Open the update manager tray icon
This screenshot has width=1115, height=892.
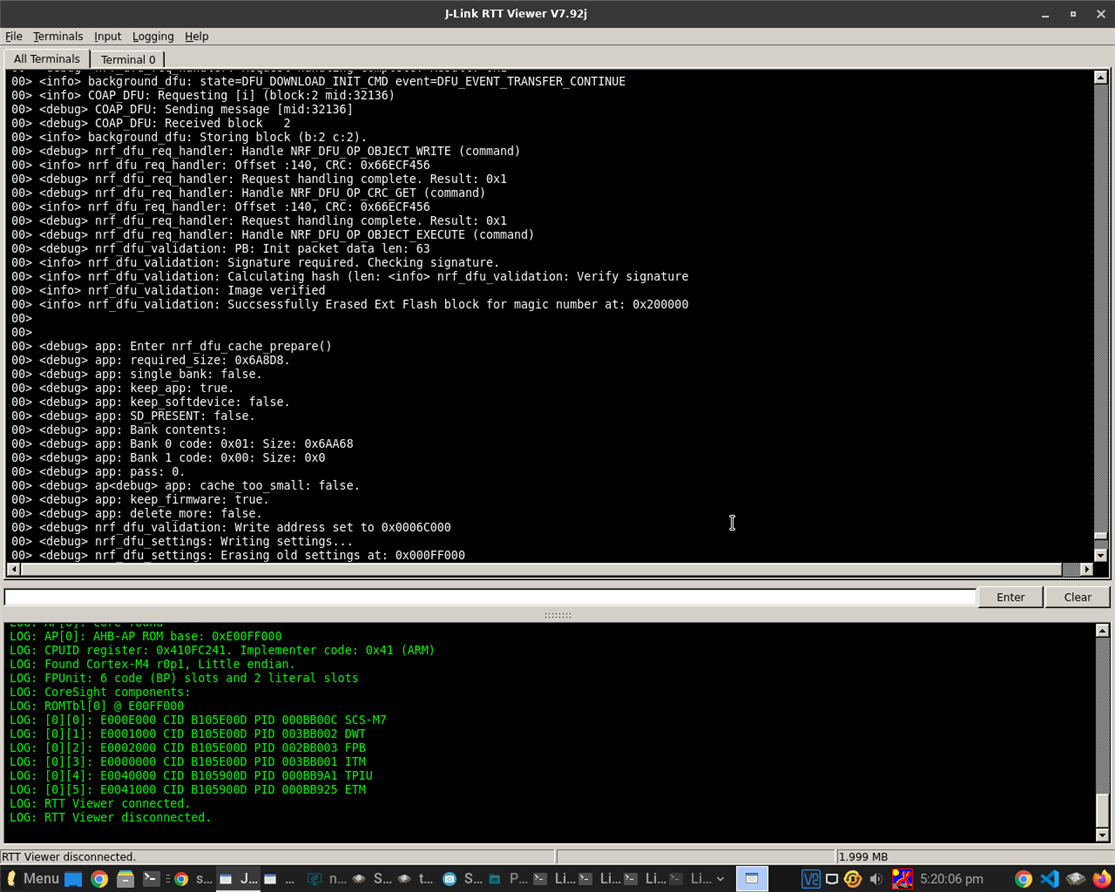[x=853, y=879]
